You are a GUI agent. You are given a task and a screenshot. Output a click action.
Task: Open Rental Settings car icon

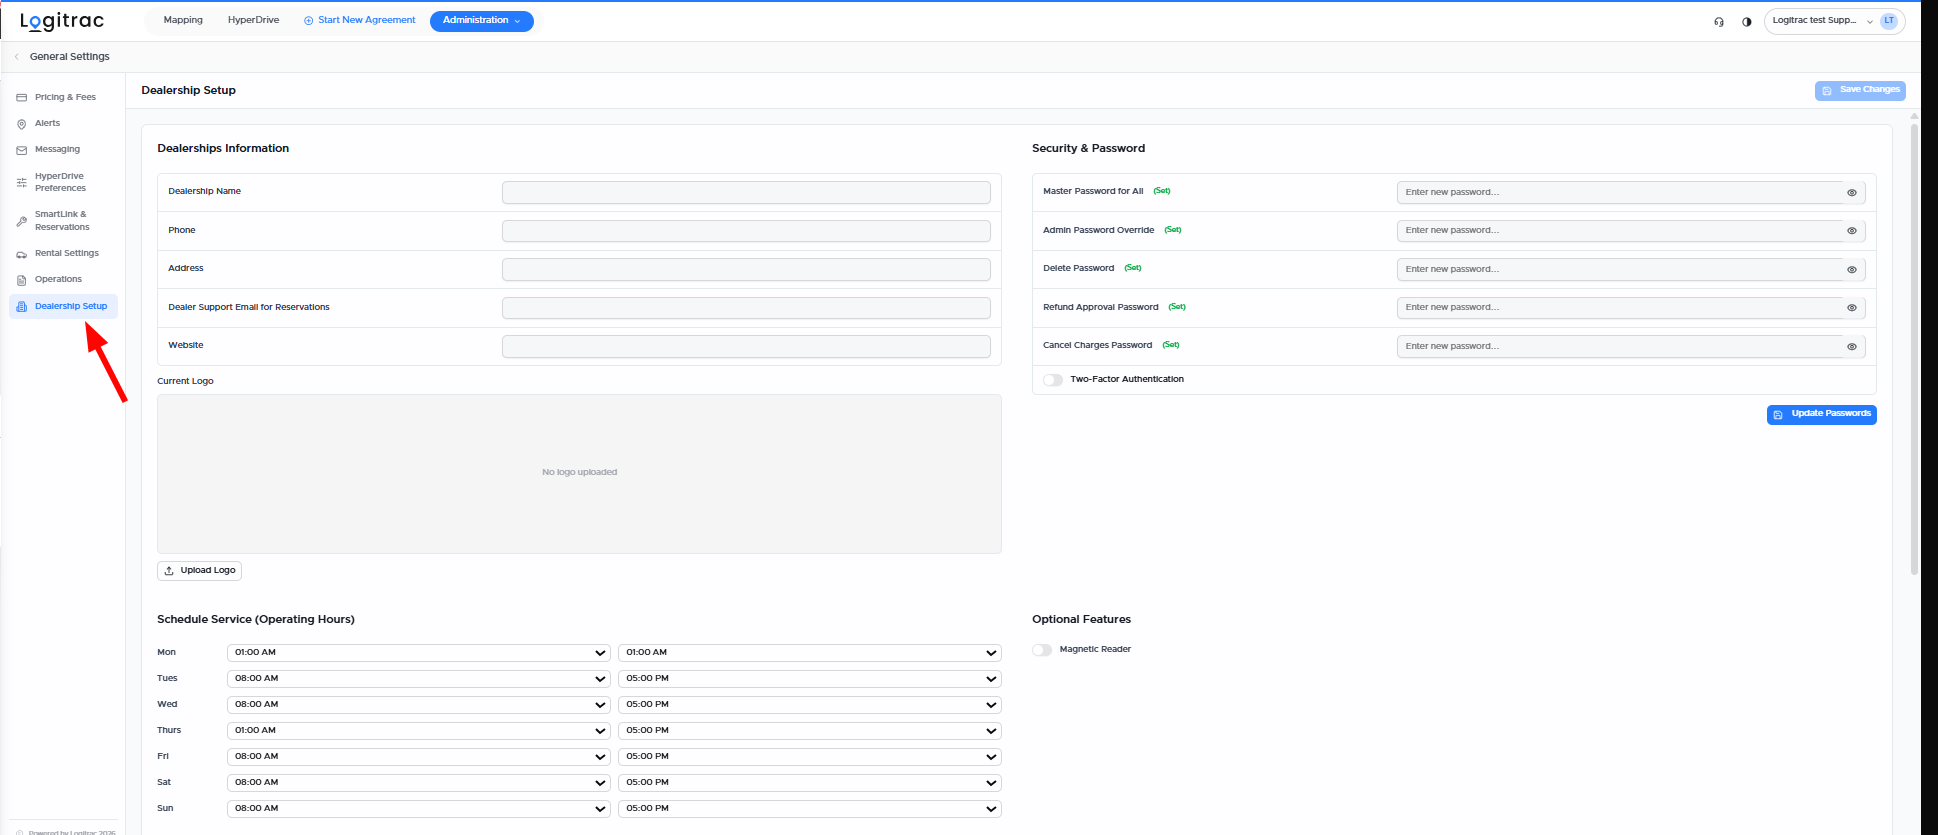pyautogui.click(x=21, y=254)
